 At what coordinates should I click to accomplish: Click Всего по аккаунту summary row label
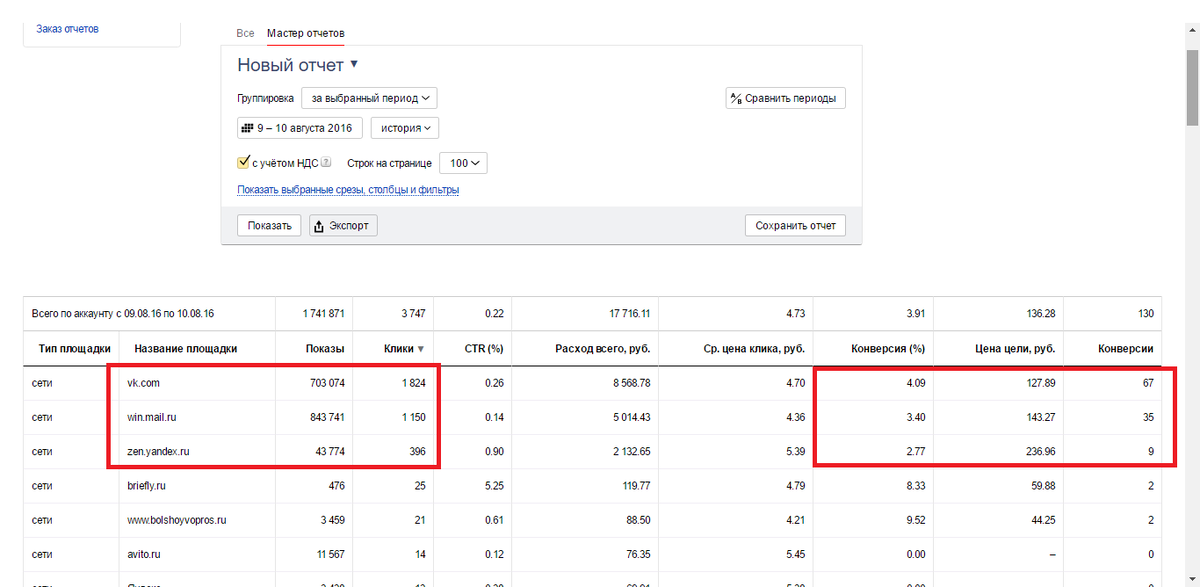123,314
